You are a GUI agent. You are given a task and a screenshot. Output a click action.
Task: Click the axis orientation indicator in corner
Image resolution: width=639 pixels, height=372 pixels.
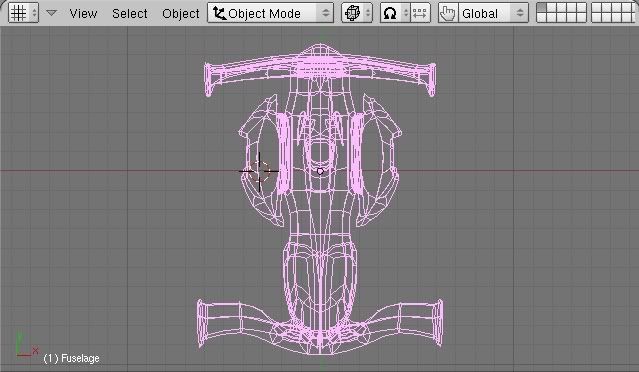click(25, 346)
